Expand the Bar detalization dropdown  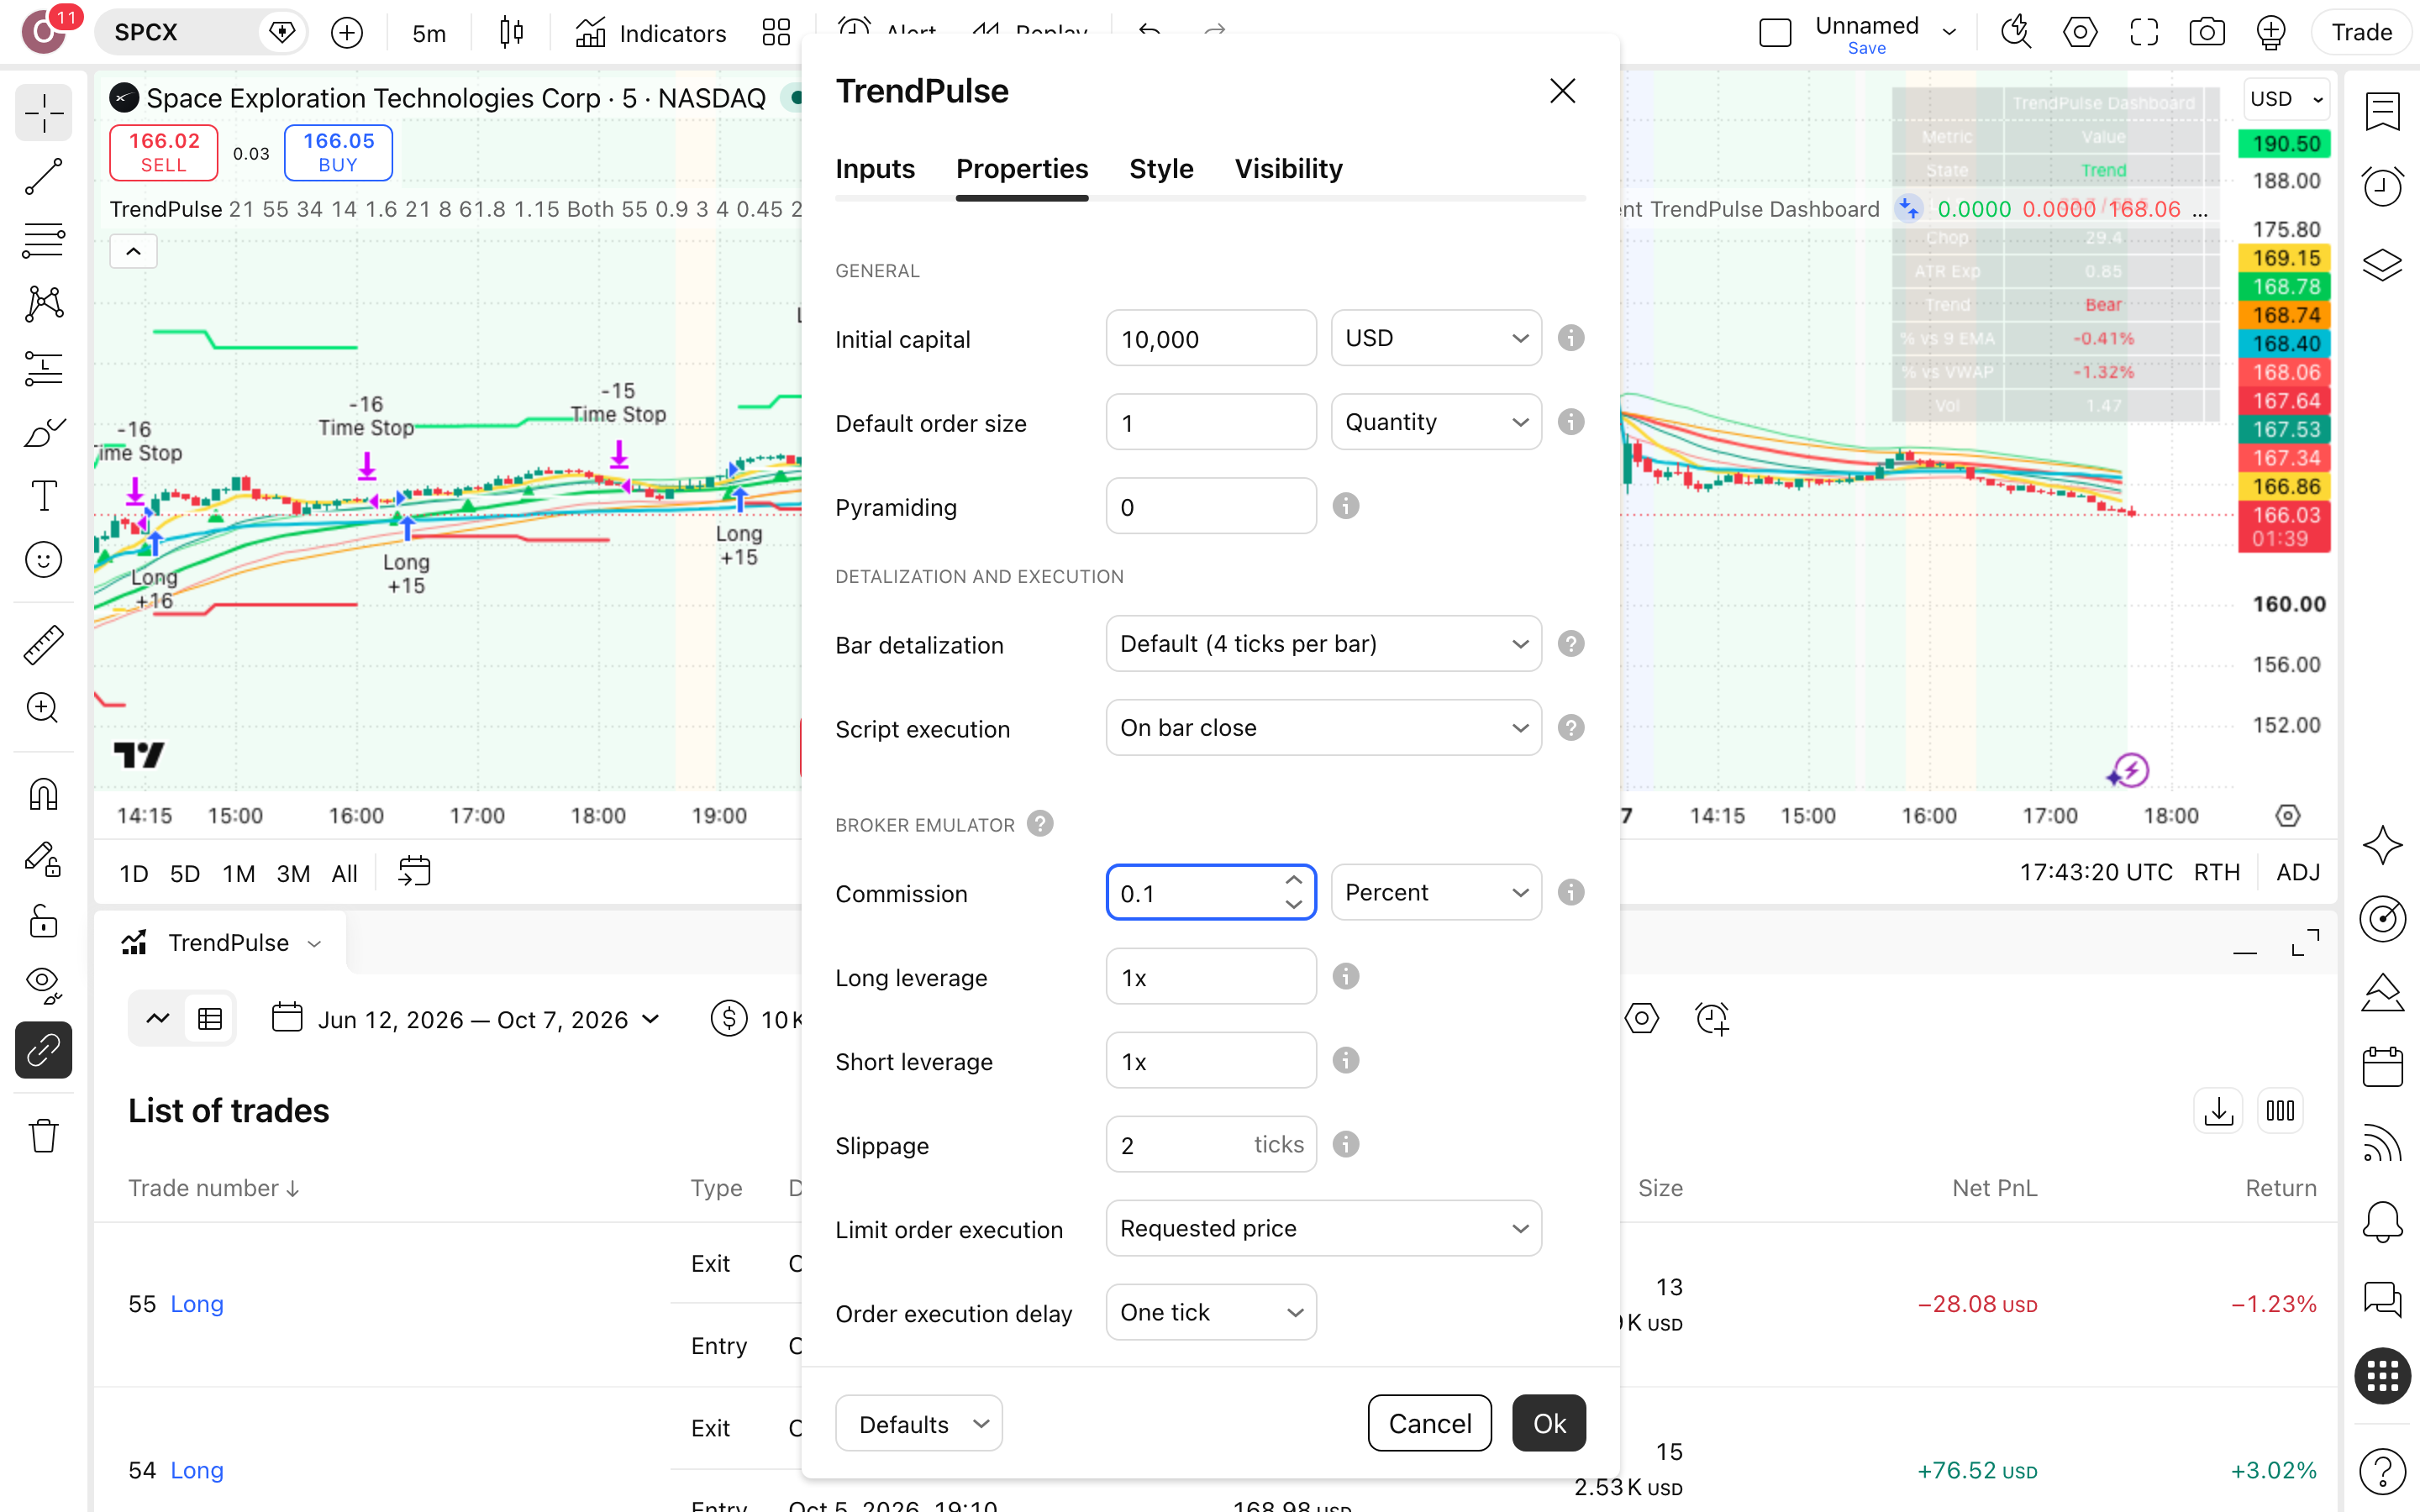(x=1323, y=644)
